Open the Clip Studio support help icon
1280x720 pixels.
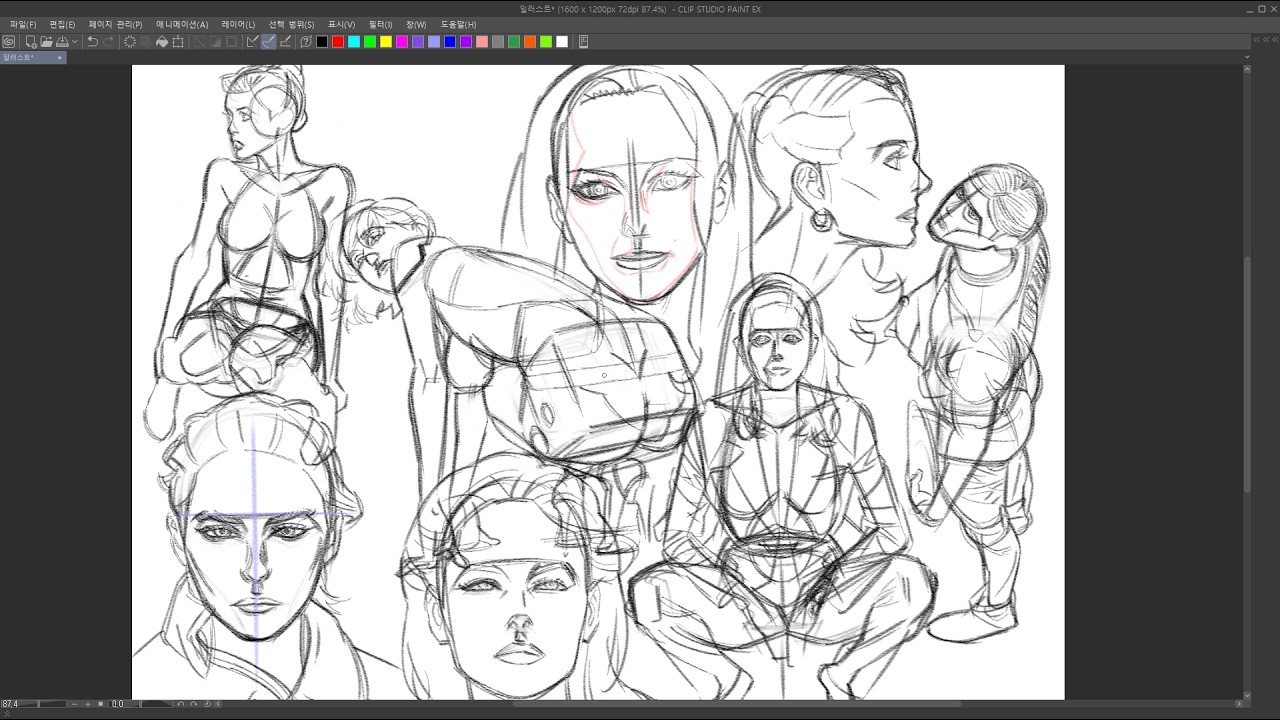click(306, 42)
